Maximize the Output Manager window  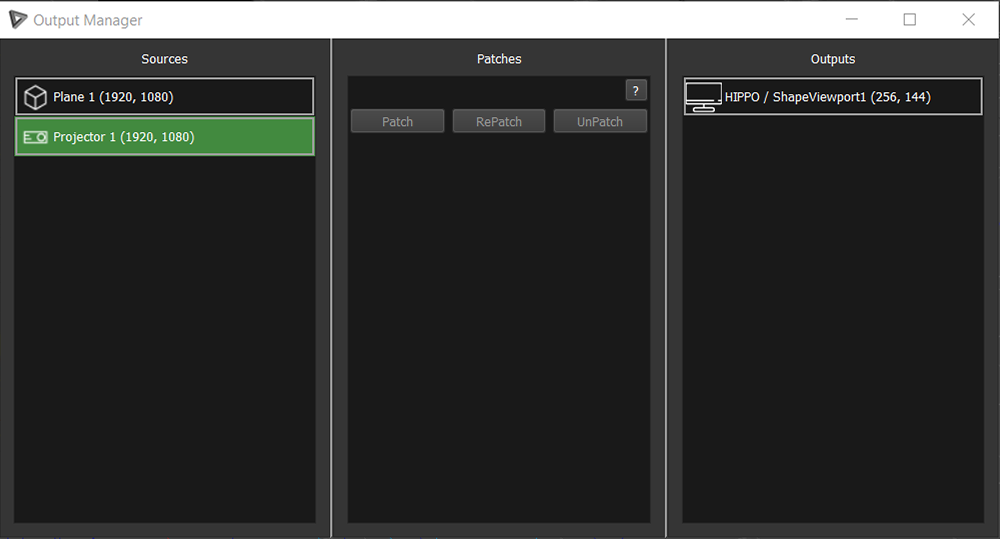(910, 20)
